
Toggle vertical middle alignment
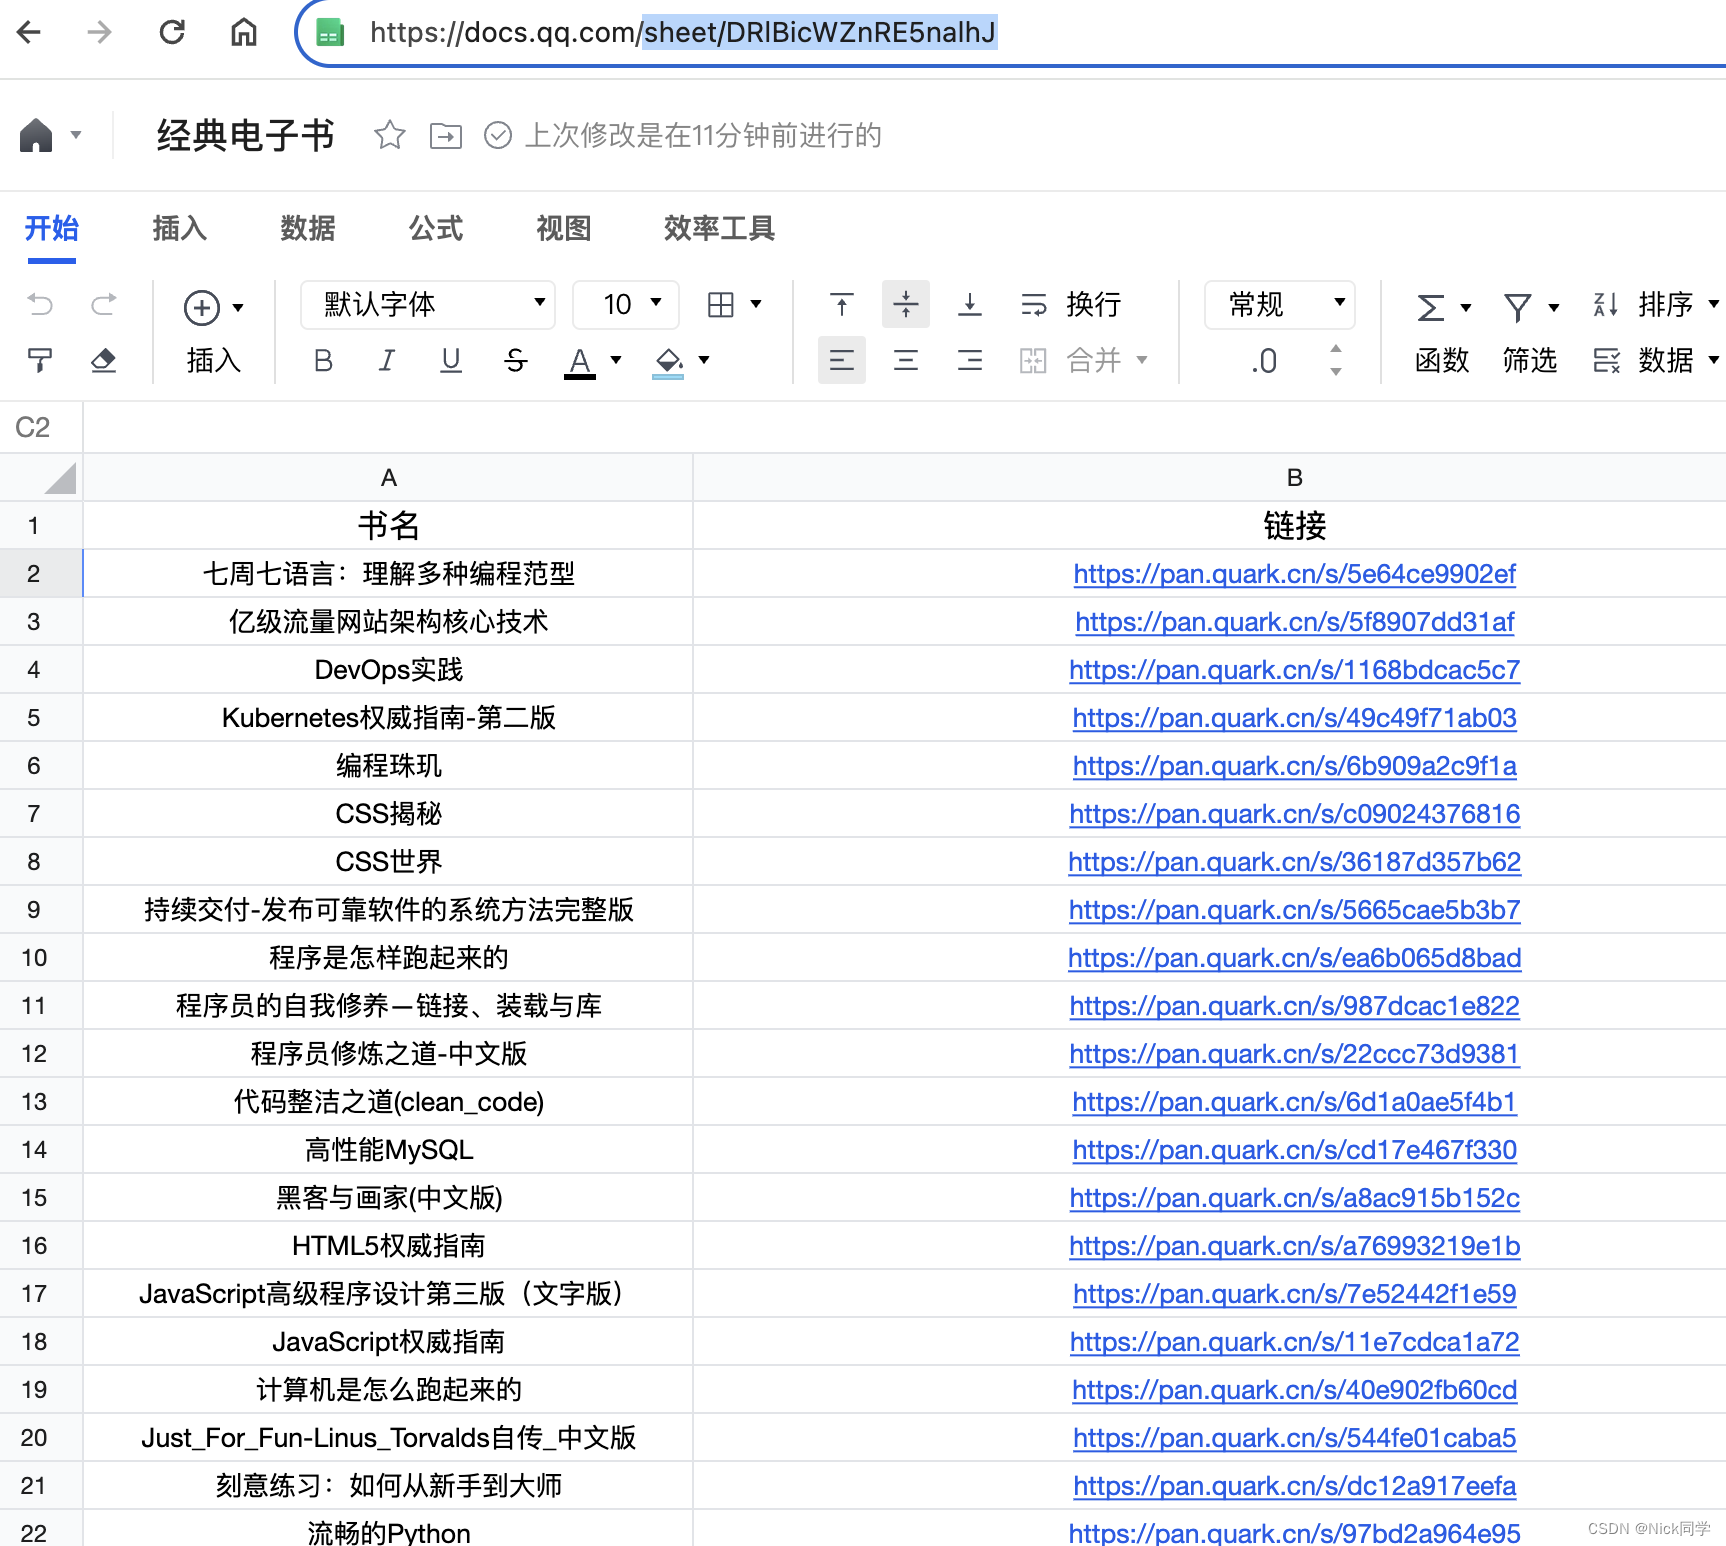tap(906, 304)
